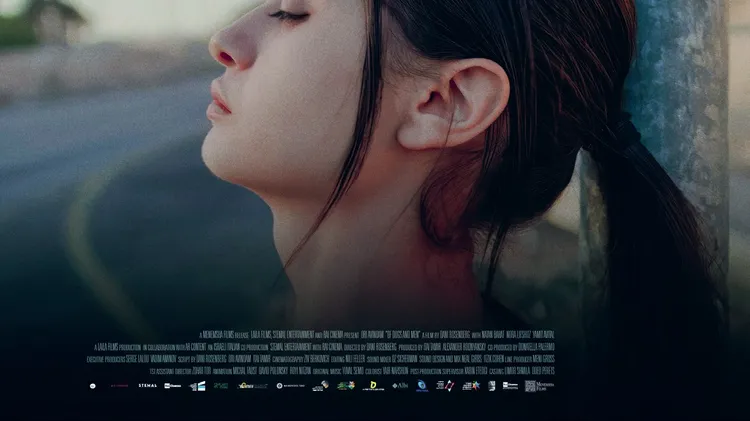Click the STEMAL logo in the bottom row
This screenshot has width=750, height=421.
pyautogui.click(x=147, y=385)
